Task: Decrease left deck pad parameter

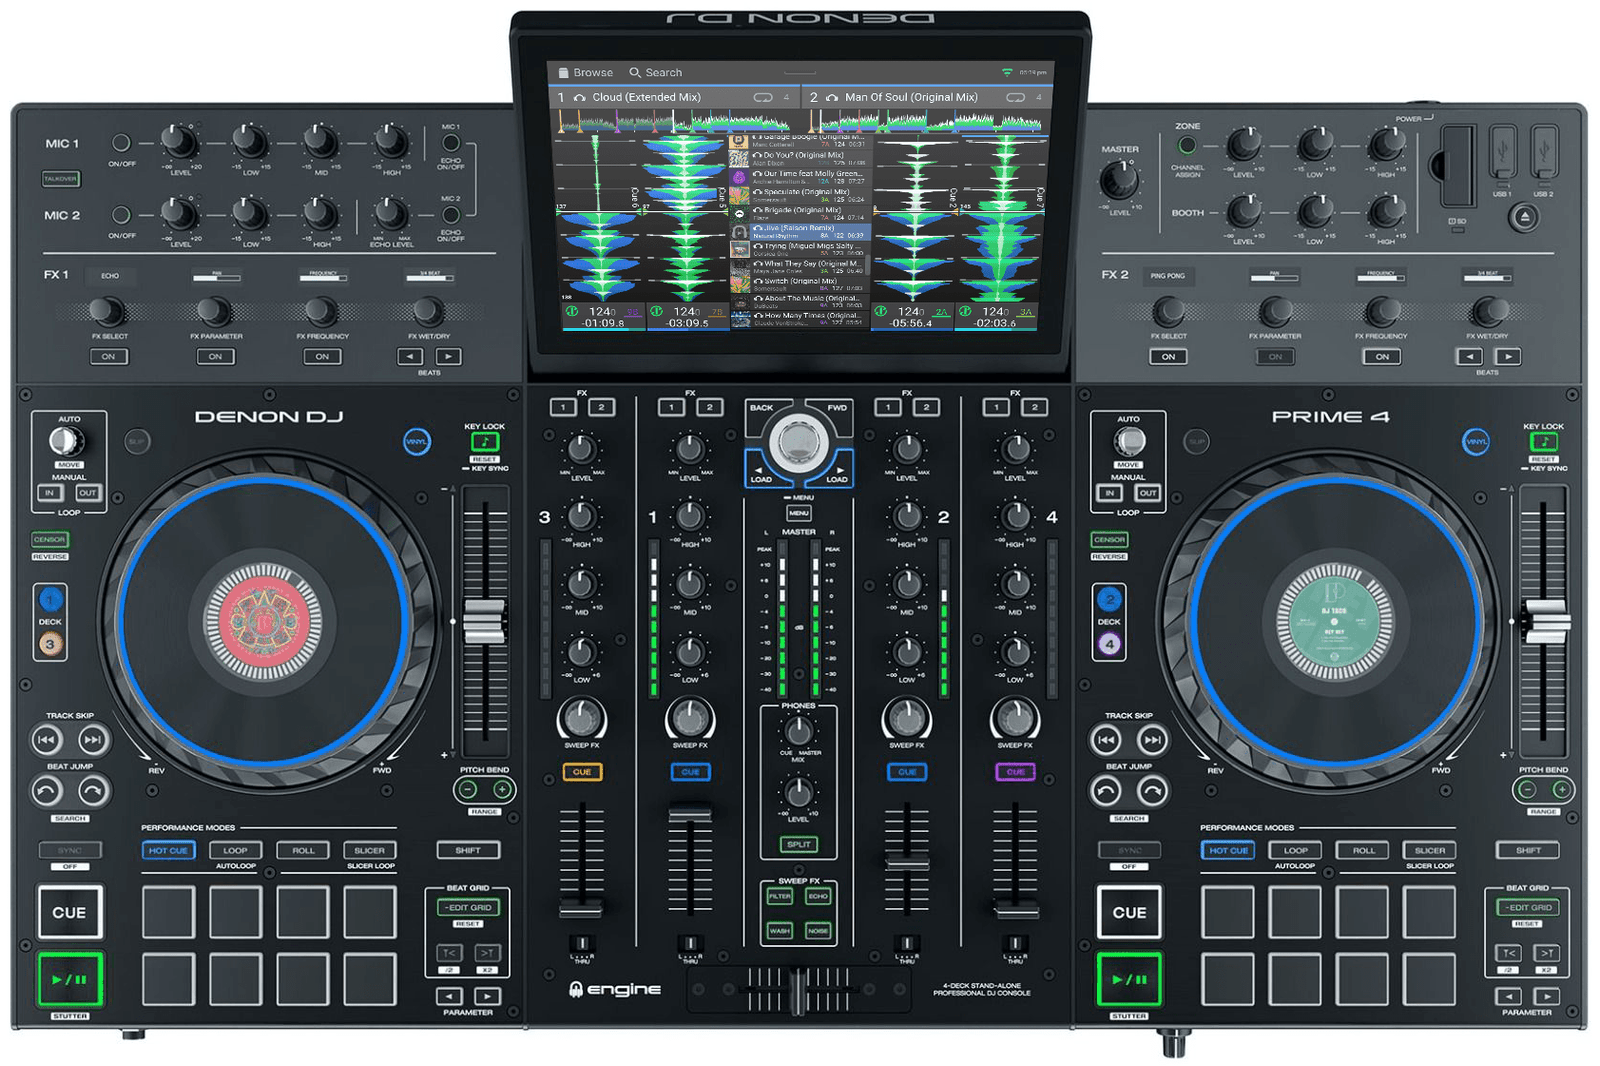Action: point(450,996)
